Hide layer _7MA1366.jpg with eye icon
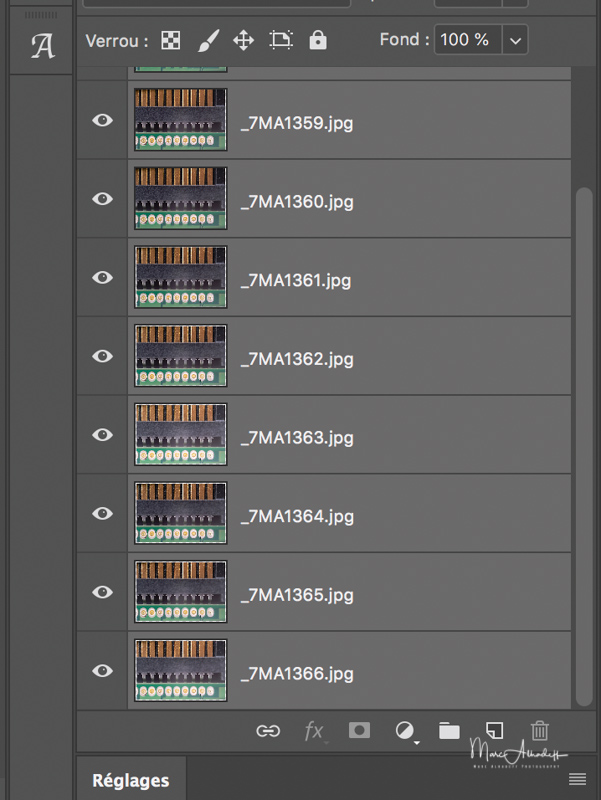Image resolution: width=601 pixels, height=800 pixels. pos(102,671)
